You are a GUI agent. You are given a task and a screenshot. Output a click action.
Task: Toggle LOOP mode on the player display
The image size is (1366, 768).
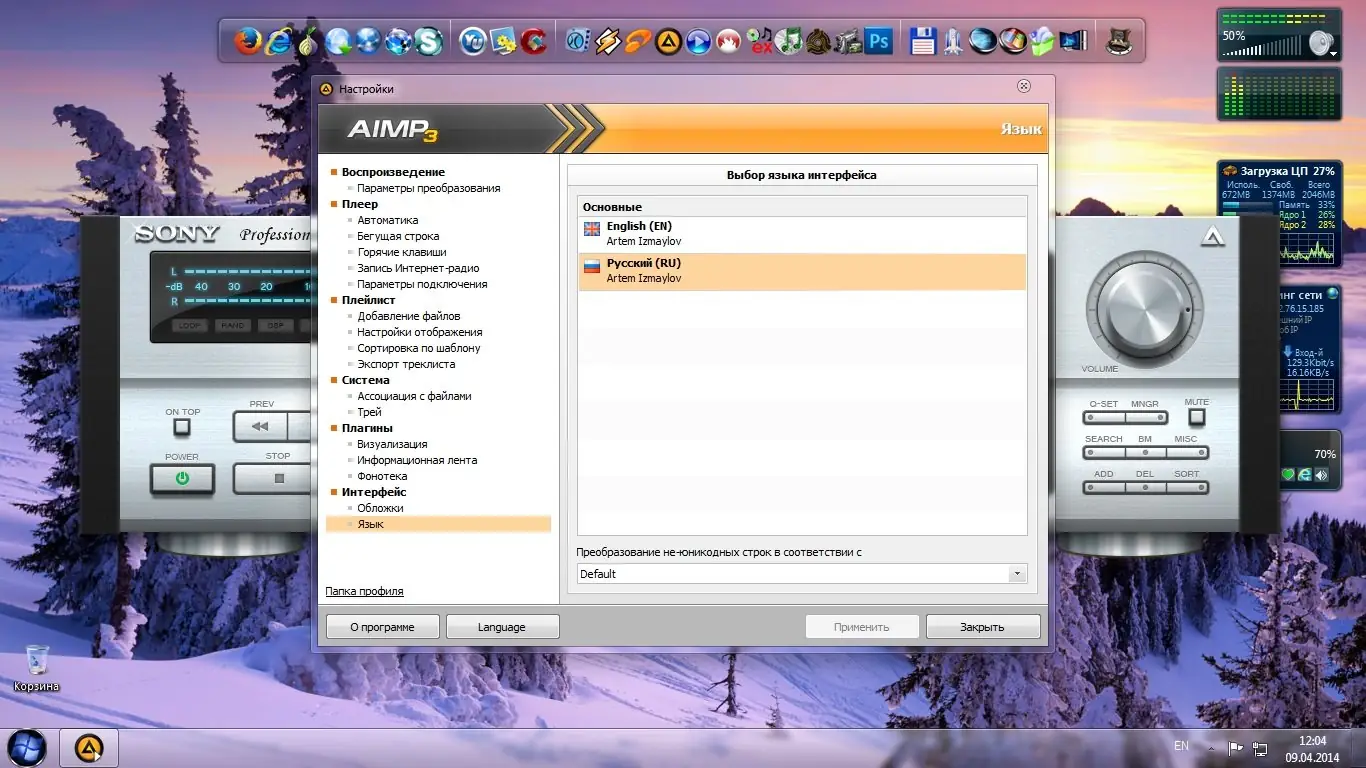(188, 325)
